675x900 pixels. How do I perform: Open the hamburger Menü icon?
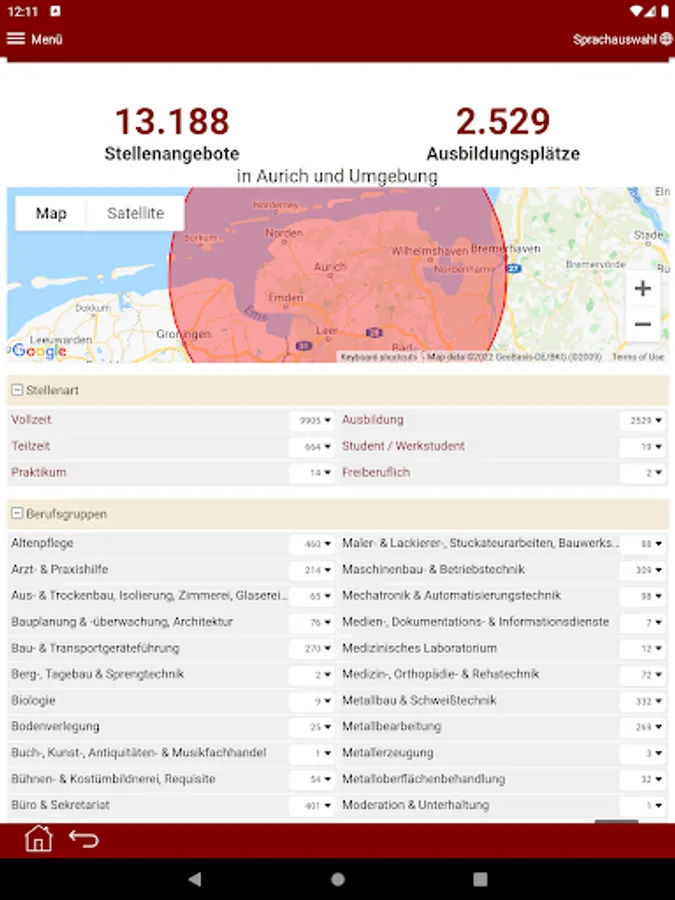coord(15,38)
